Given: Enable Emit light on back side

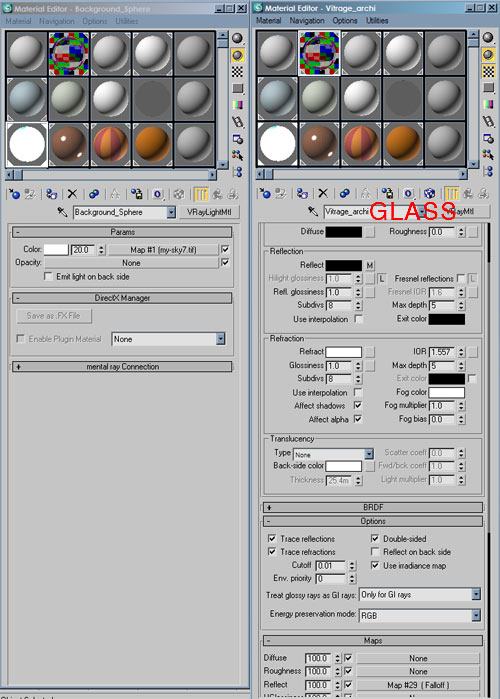Looking at the screenshot, I should tap(48, 276).
